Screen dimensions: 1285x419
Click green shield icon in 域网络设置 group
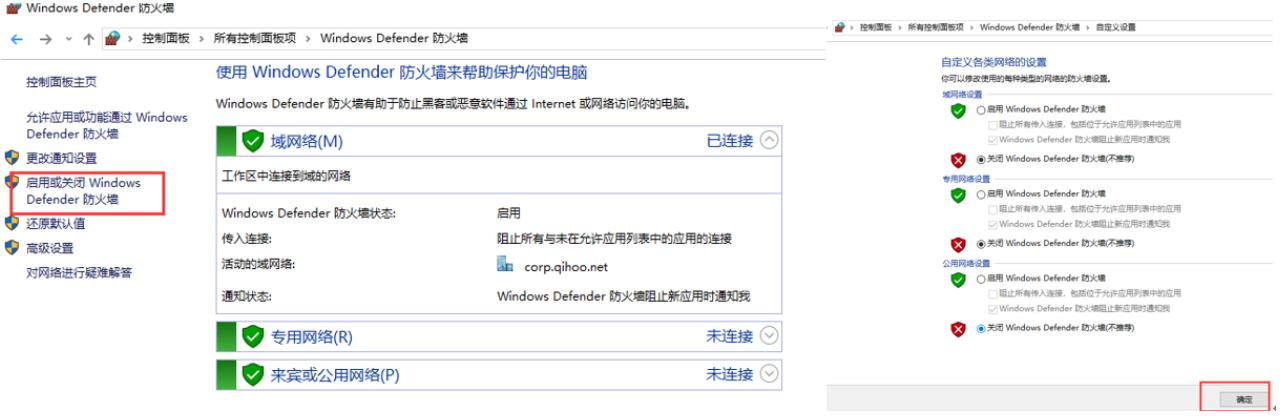point(958,111)
